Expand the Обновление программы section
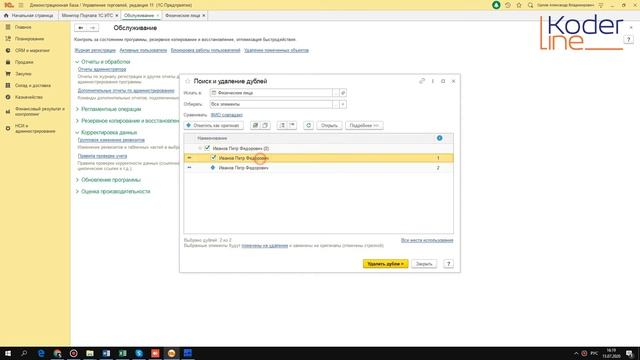Image resolution: width=640 pixels, height=360 pixels. (77, 180)
